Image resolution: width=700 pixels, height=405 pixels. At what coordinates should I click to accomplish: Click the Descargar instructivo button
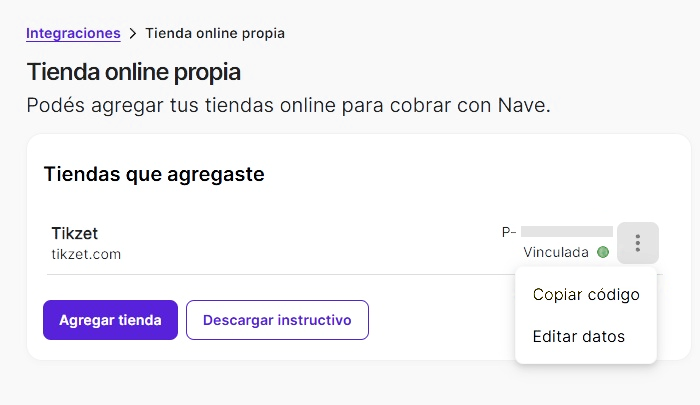click(277, 320)
